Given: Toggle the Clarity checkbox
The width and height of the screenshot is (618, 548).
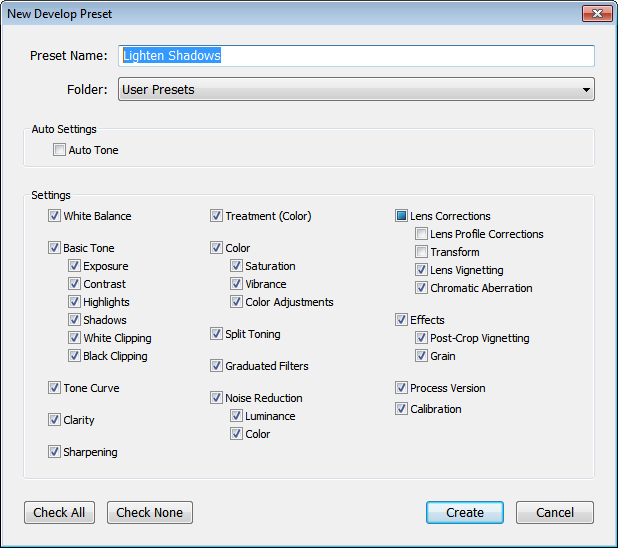Looking at the screenshot, I should click(x=54, y=419).
